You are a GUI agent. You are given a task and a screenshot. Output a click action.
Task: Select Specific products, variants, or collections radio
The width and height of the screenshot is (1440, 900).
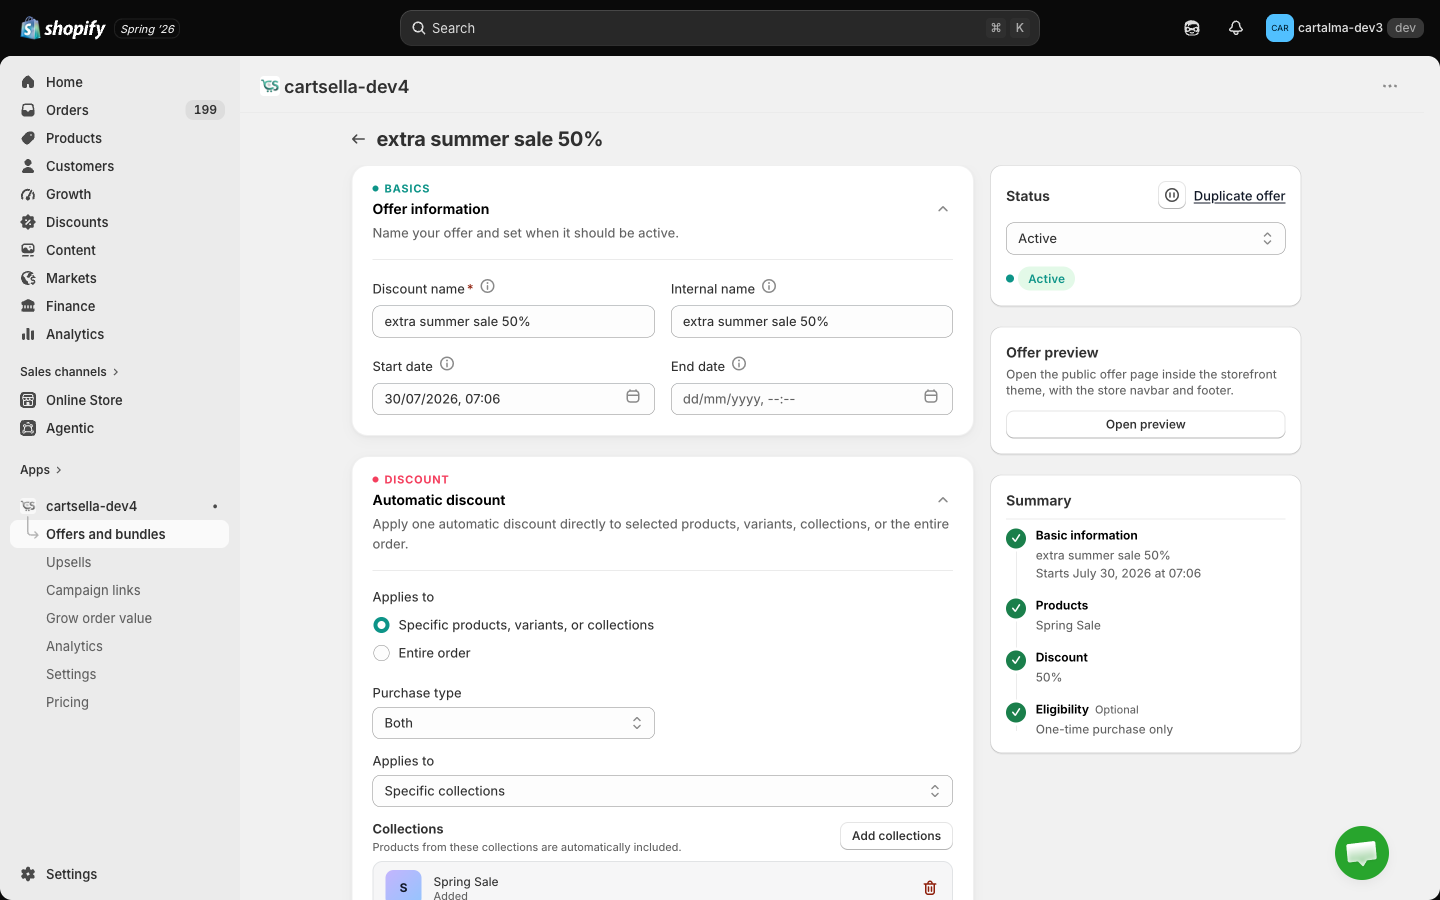click(x=381, y=625)
